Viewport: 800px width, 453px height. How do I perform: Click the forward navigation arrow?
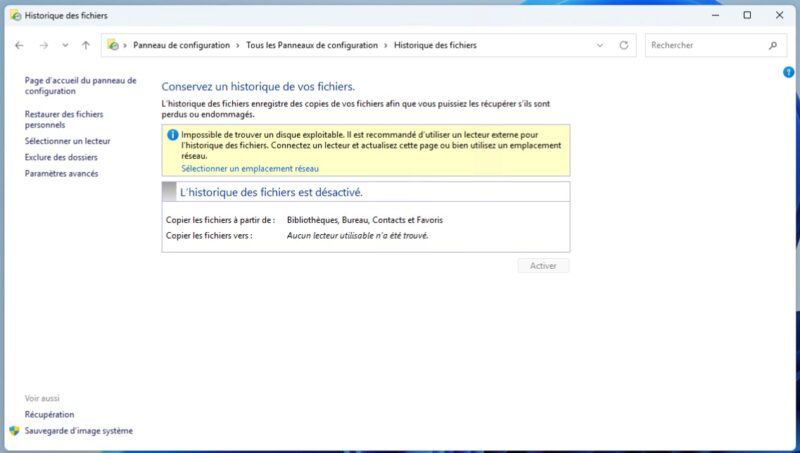(x=44, y=45)
